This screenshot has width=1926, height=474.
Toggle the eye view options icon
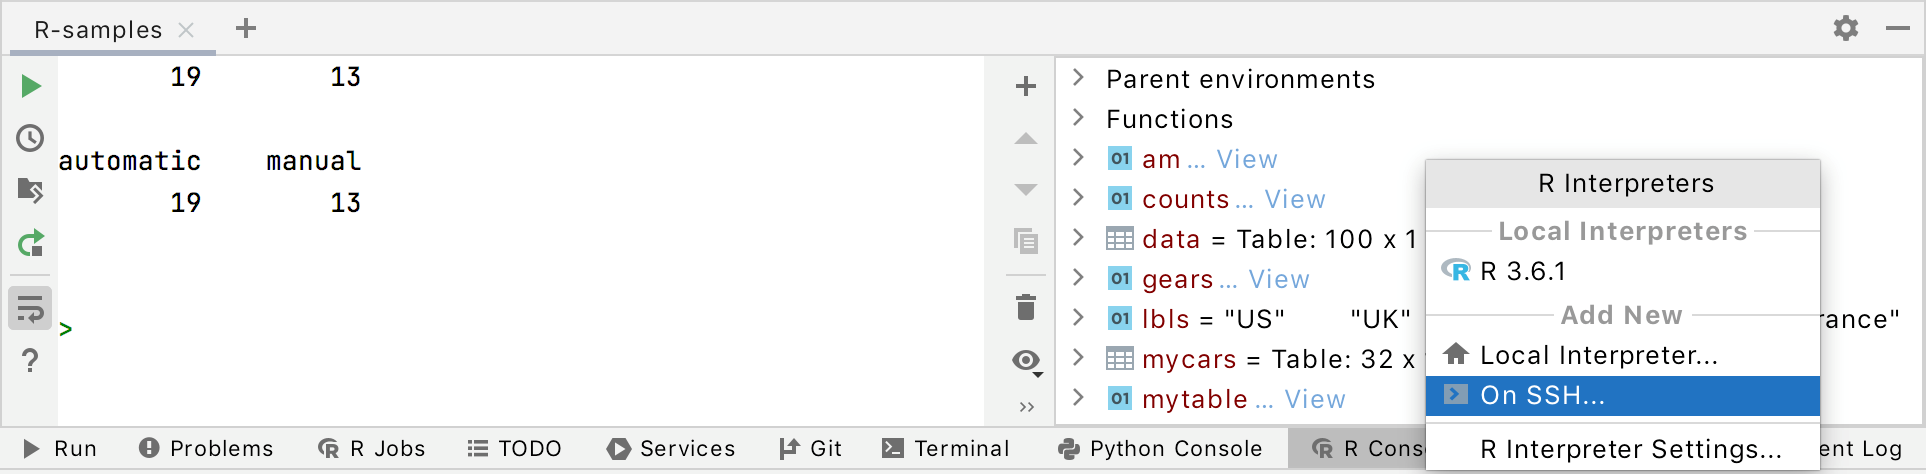click(1026, 360)
